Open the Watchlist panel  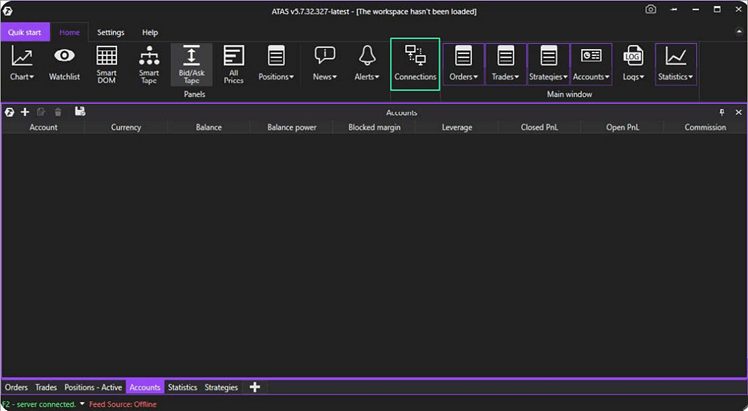pos(64,64)
